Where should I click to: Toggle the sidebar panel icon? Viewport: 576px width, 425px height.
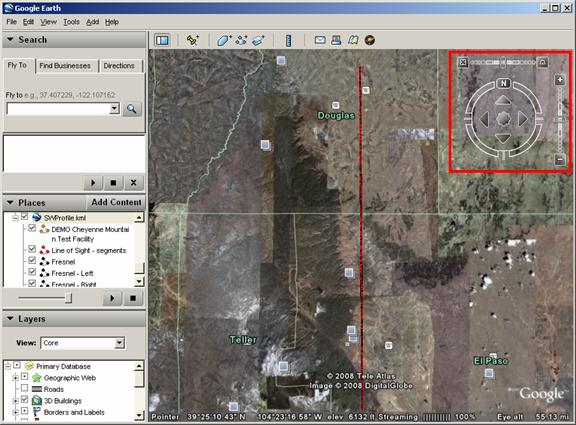162,40
